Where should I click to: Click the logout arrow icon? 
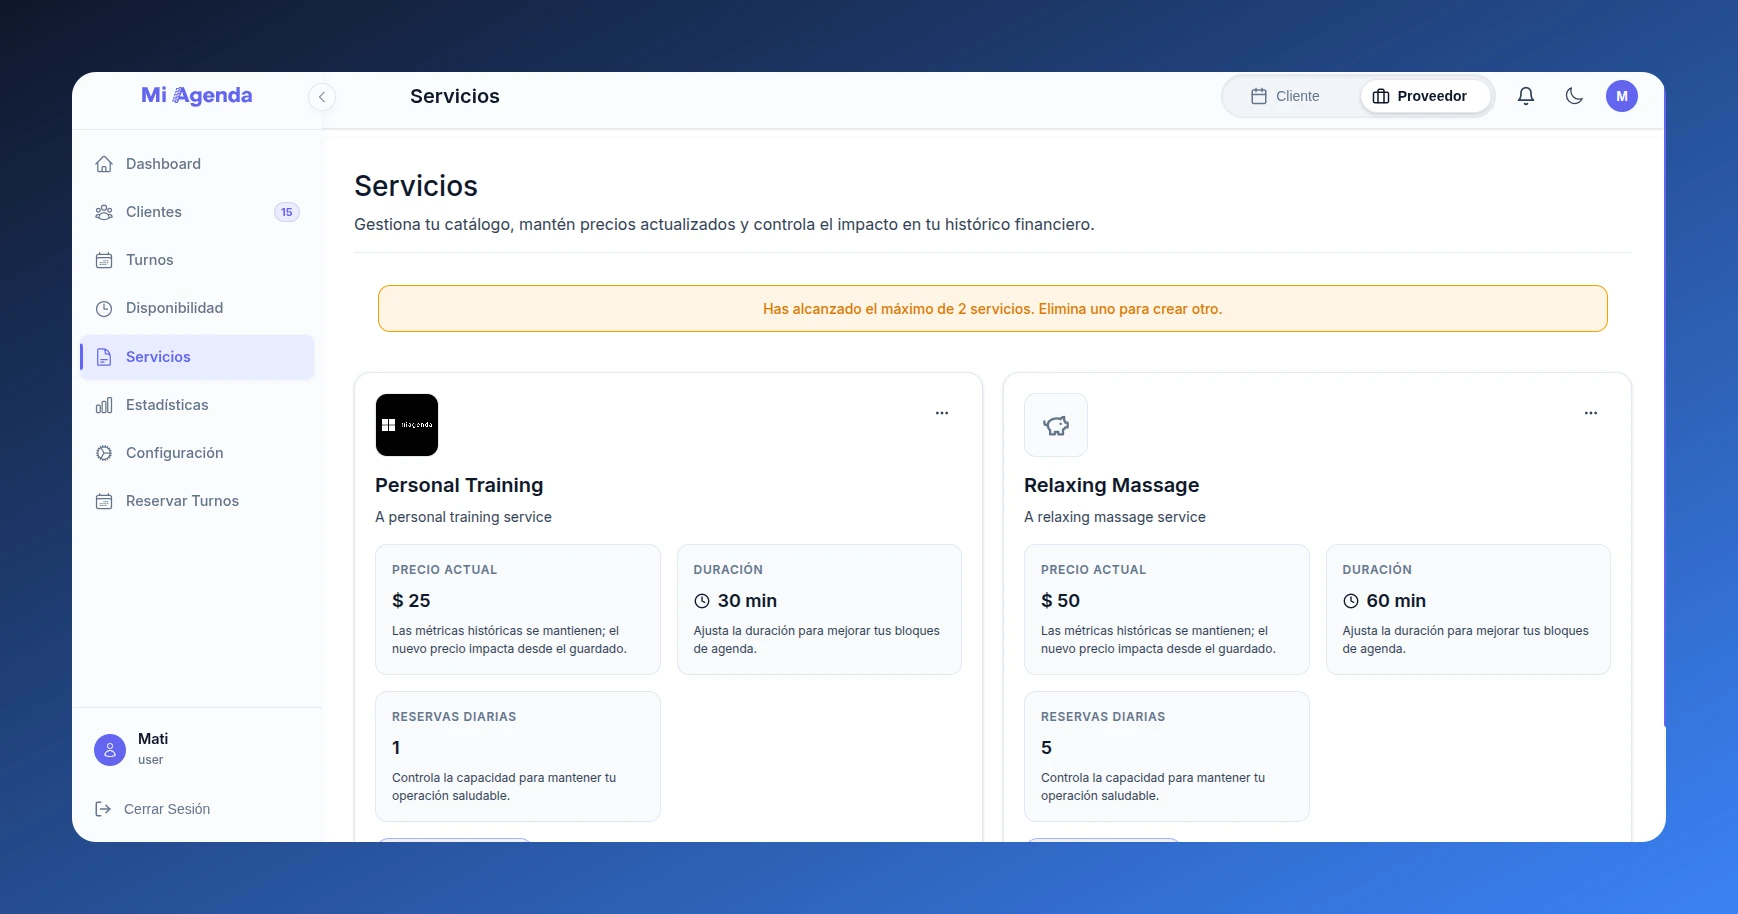click(x=103, y=809)
